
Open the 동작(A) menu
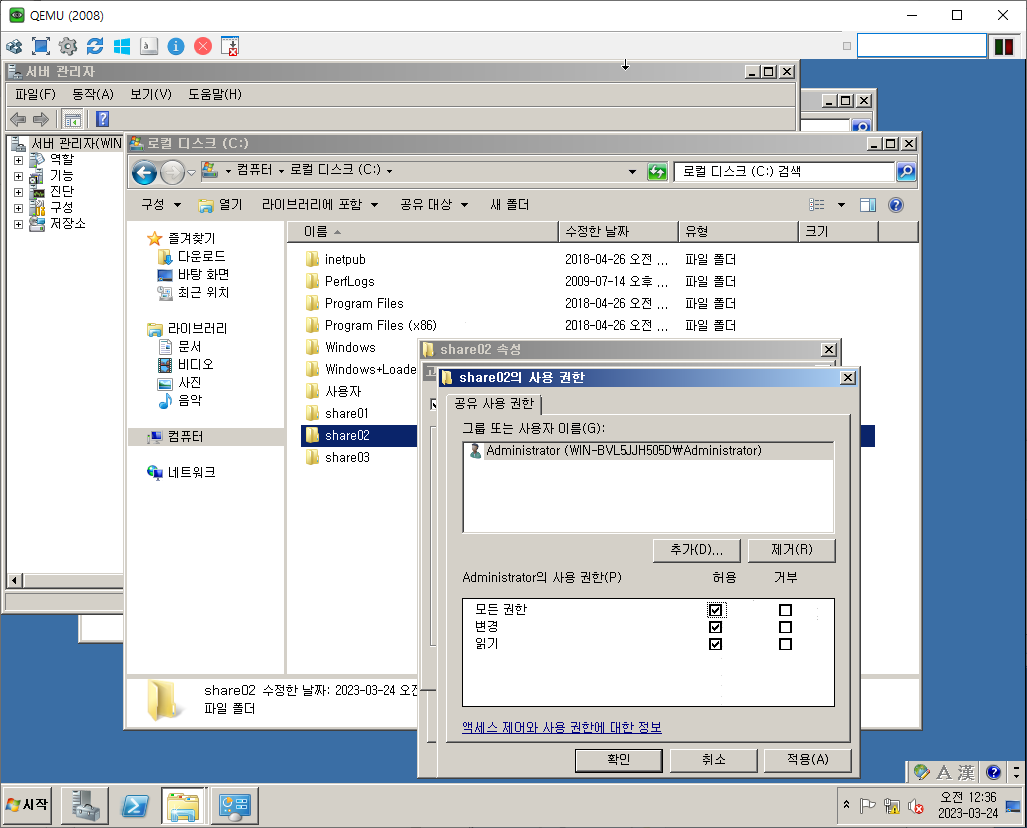[x=93, y=94]
